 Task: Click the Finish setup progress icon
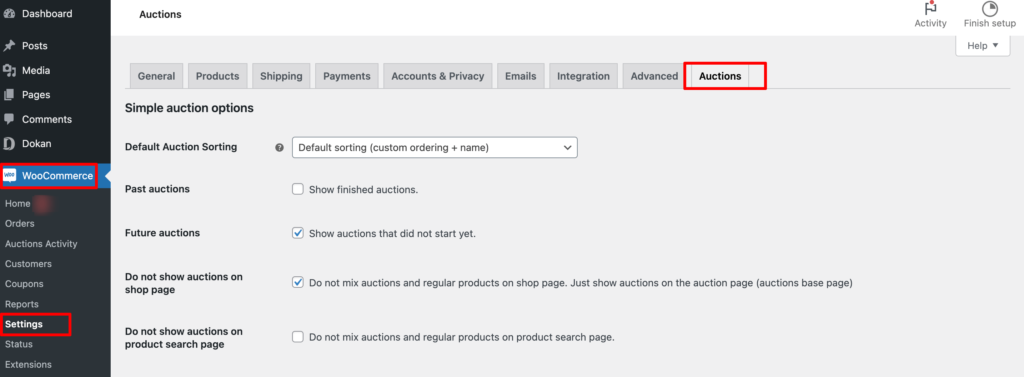click(x=989, y=9)
